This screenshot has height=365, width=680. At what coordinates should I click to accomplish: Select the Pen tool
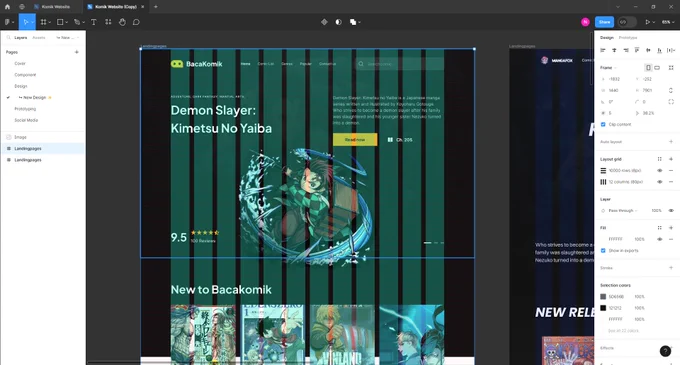pyautogui.click(x=77, y=22)
